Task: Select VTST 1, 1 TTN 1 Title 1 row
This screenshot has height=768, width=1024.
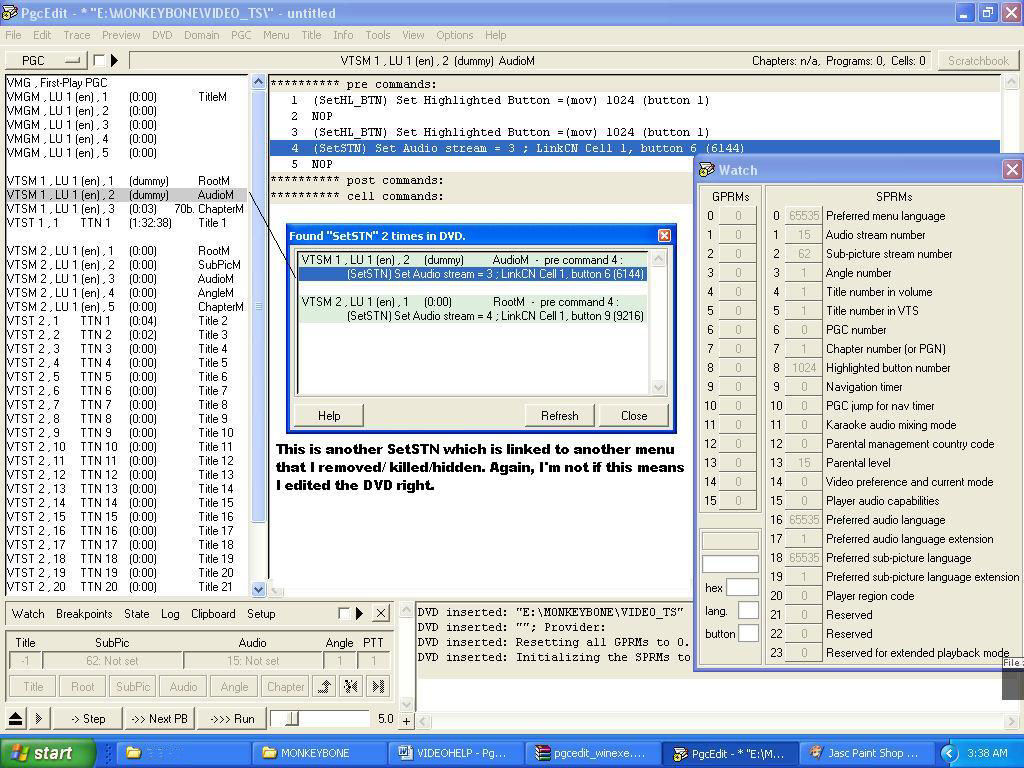Action: click(x=125, y=223)
